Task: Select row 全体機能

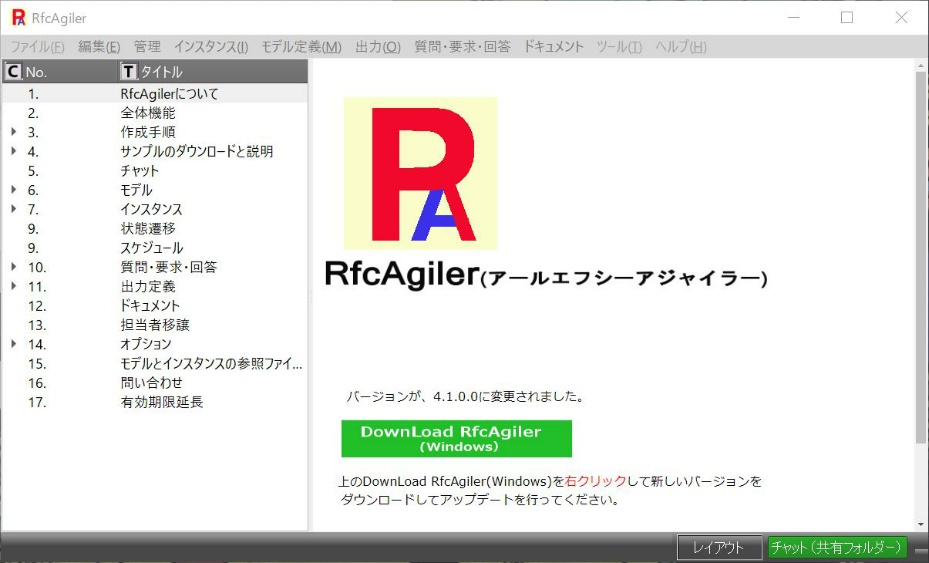Action: pyautogui.click(x=155, y=113)
